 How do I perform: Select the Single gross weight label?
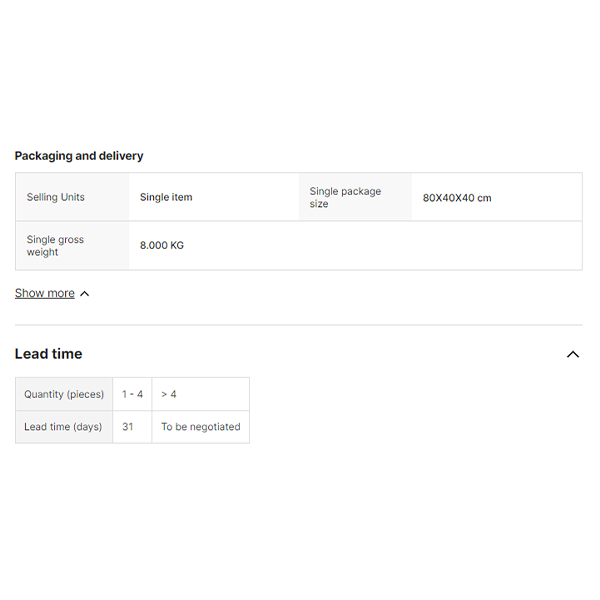pos(56,246)
